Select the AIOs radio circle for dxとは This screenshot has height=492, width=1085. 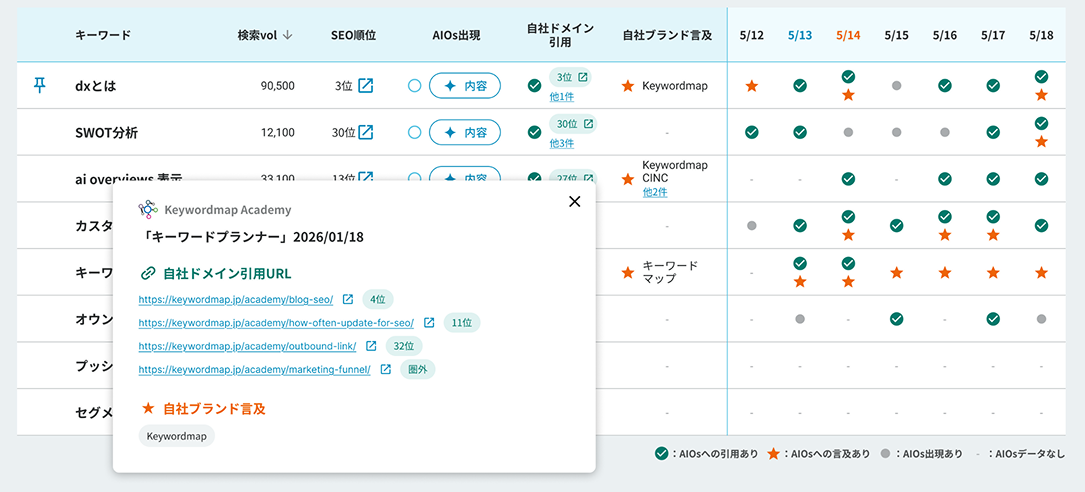click(414, 86)
